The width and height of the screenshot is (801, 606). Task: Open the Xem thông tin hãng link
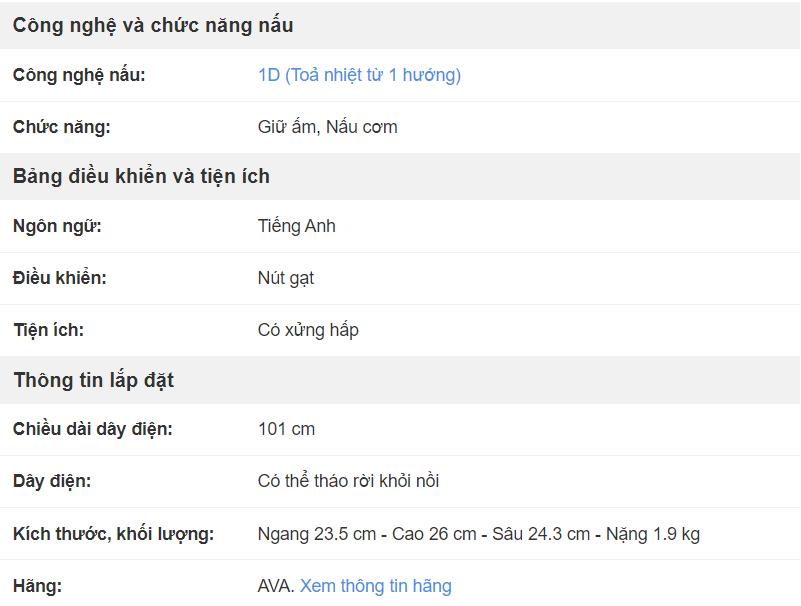coord(375,586)
